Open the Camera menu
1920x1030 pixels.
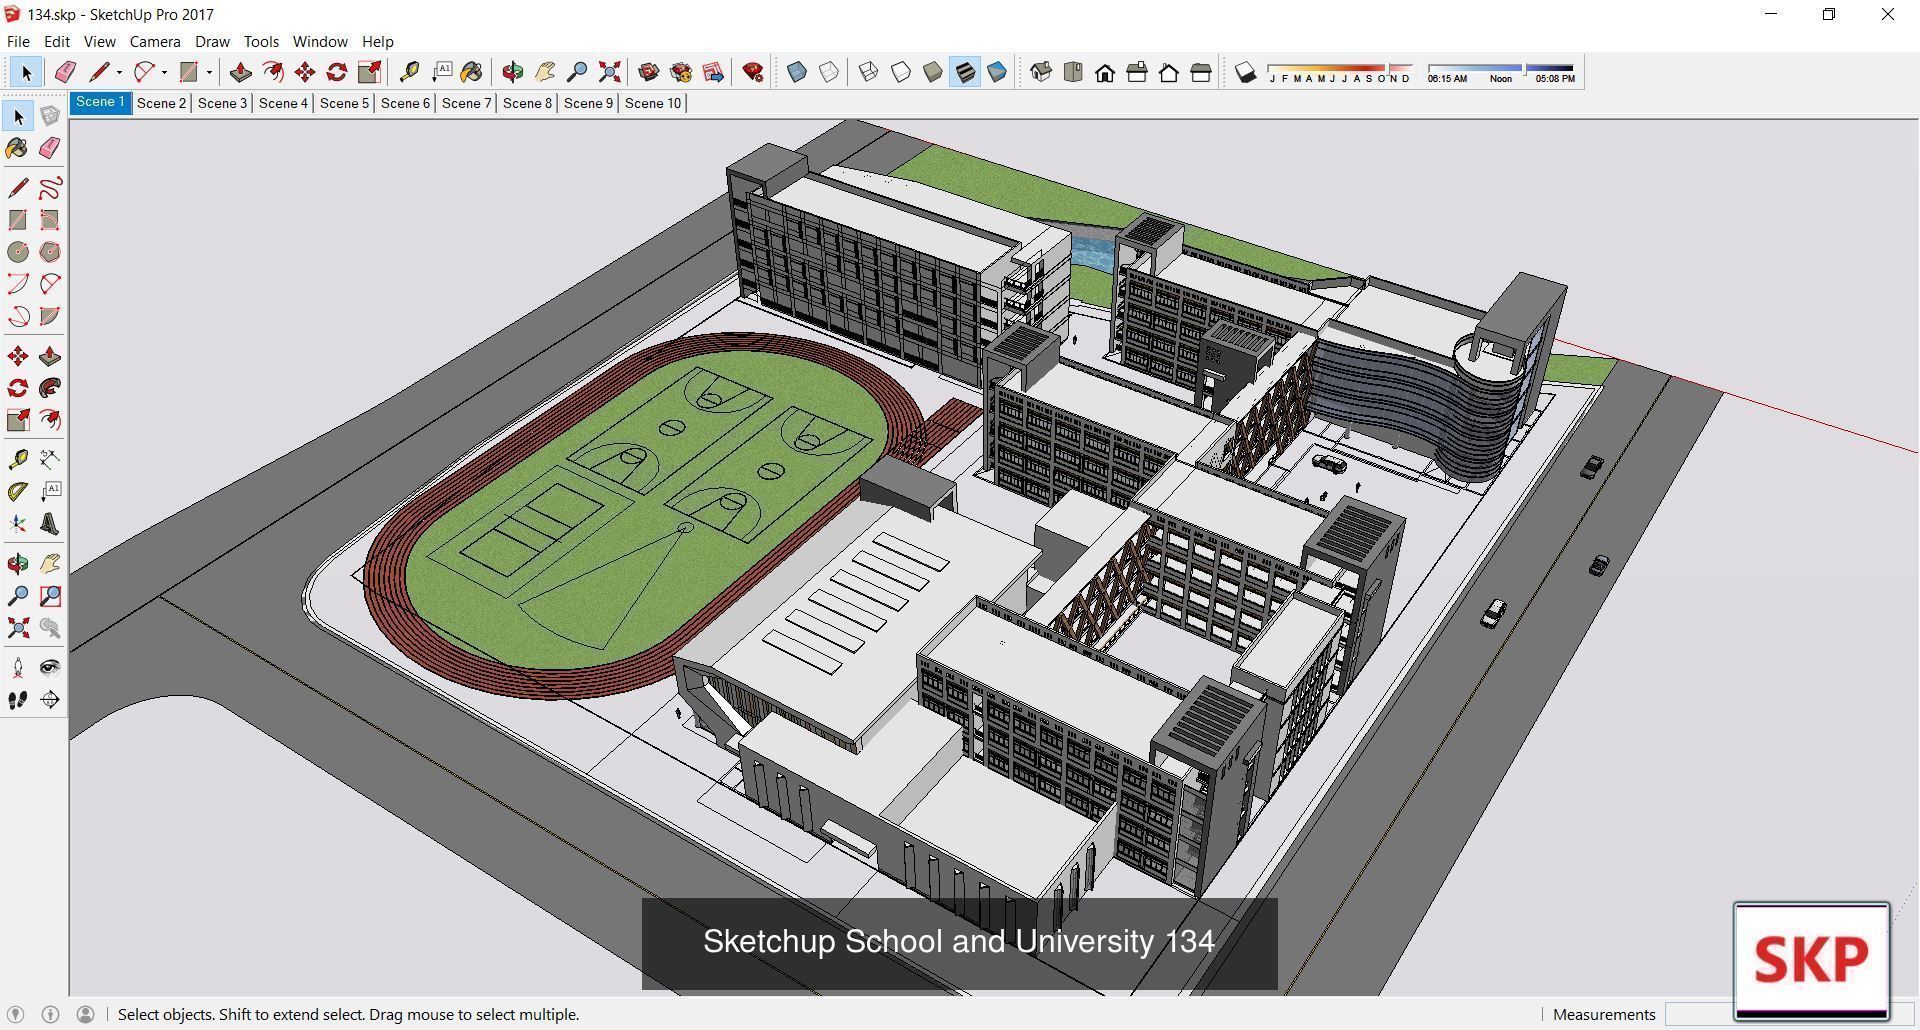tap(154, 41)
